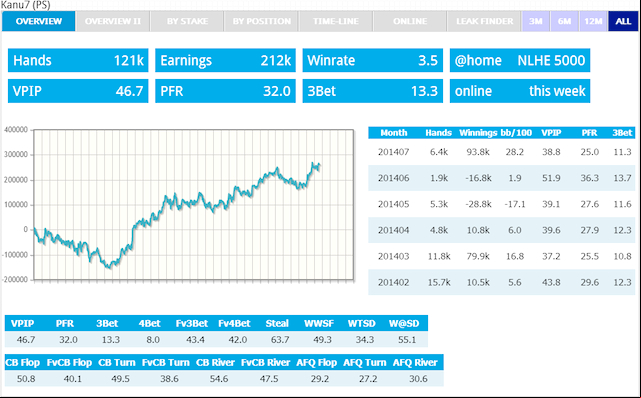The image size is (641, 398).
Task: Select the 6M time range
Action: coord(565,21)
